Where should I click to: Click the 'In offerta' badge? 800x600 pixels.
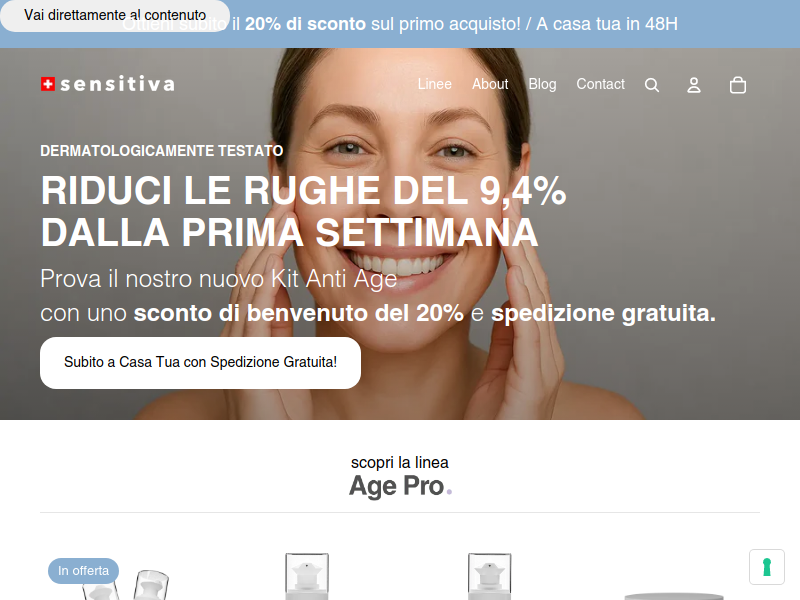83,570
